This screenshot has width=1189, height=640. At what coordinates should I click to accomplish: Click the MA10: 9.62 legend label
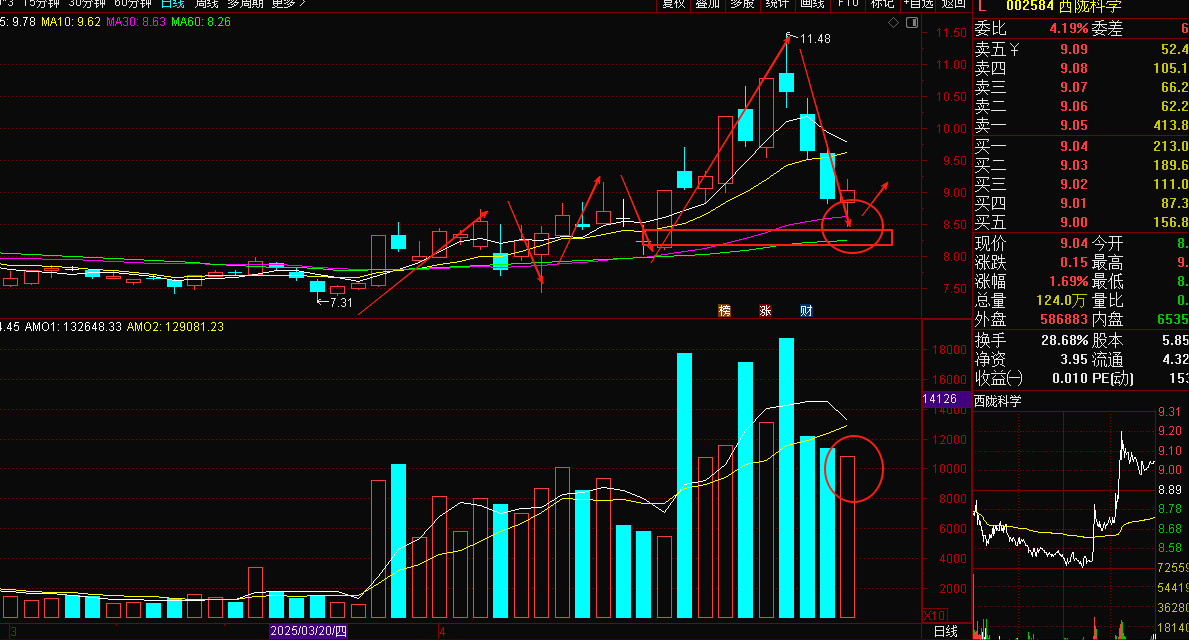[x=71, y=22]
